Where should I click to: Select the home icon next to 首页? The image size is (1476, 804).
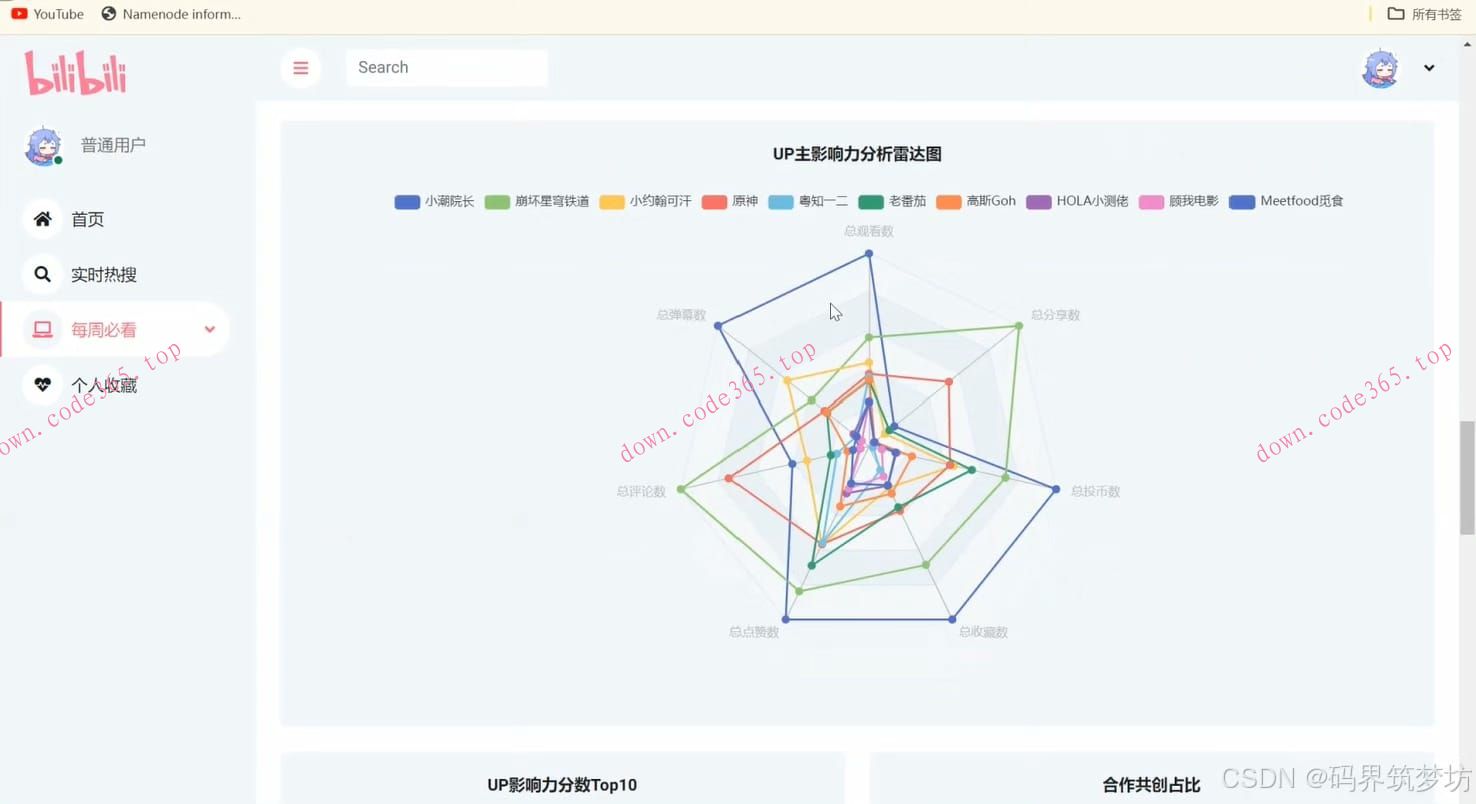click(42, 218)
